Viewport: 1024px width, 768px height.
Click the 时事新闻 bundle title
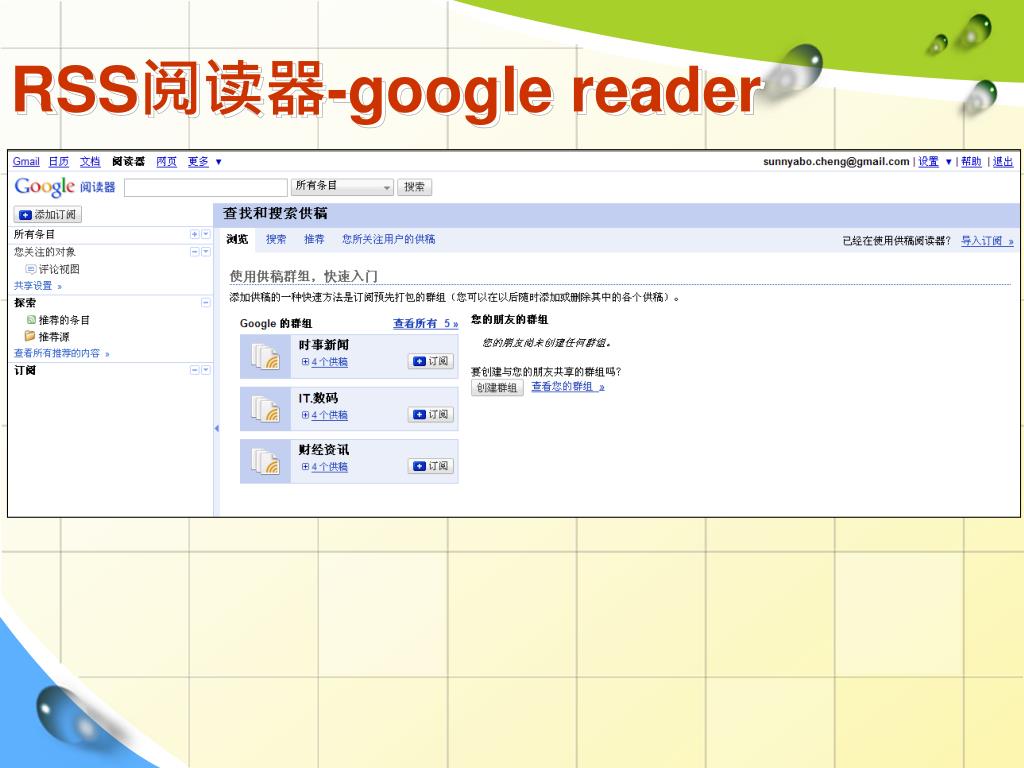(324, 345)
